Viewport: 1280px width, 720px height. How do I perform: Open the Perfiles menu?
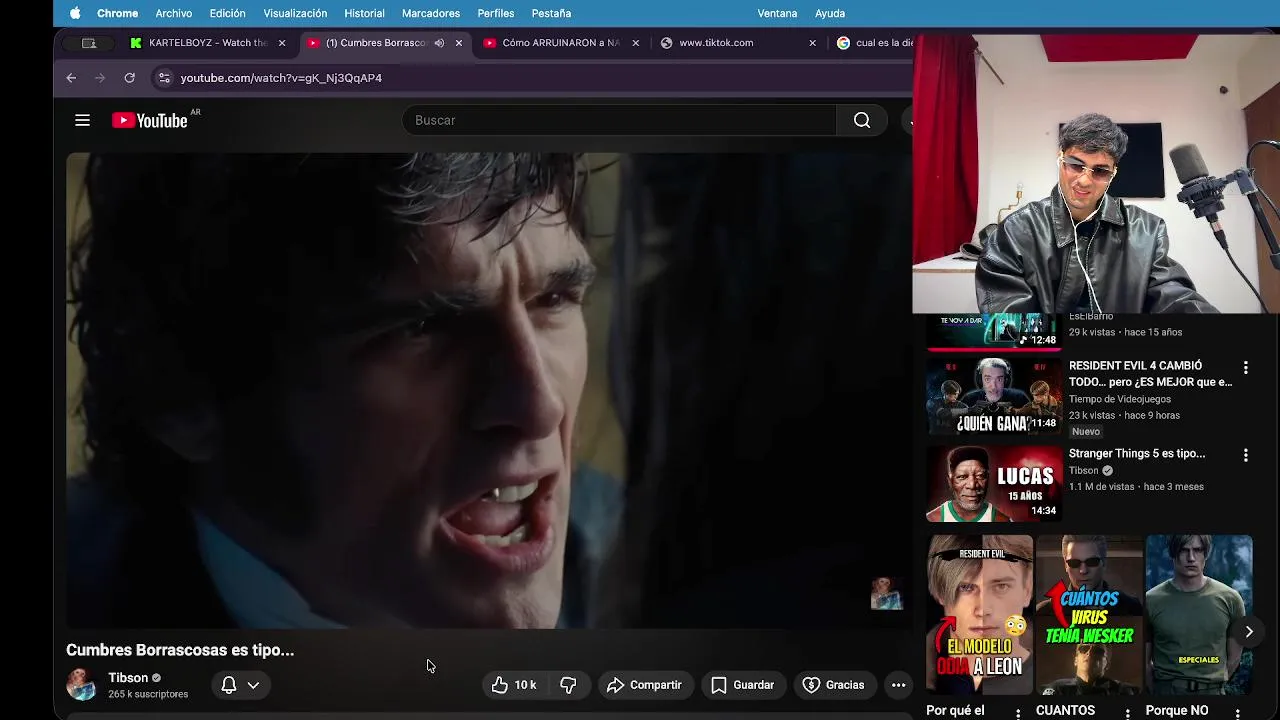(495, 13)
